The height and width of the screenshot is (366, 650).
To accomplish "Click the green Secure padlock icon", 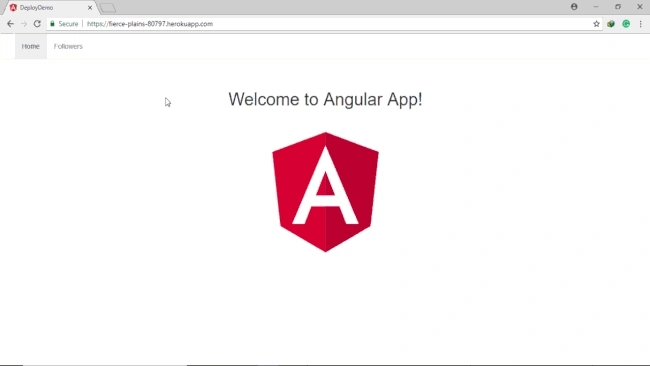I will 52,24.
